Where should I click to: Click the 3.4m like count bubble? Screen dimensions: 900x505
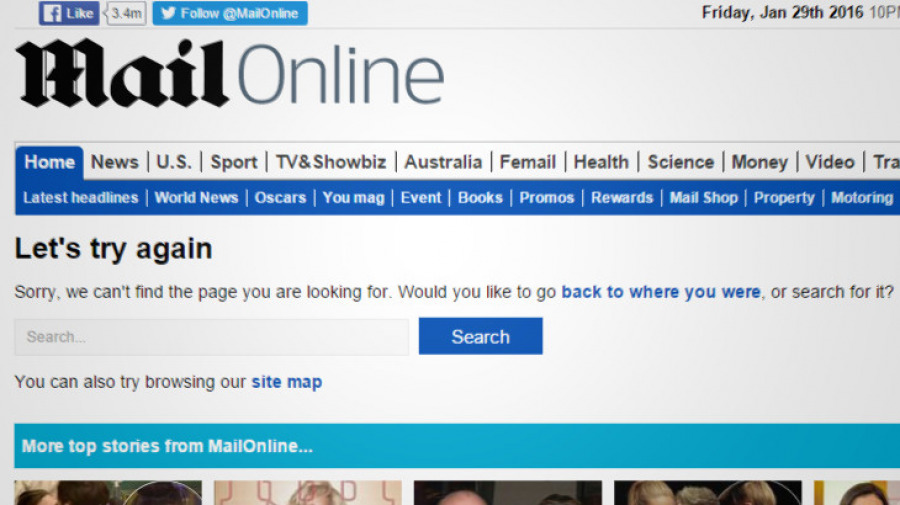pos(126,13)
